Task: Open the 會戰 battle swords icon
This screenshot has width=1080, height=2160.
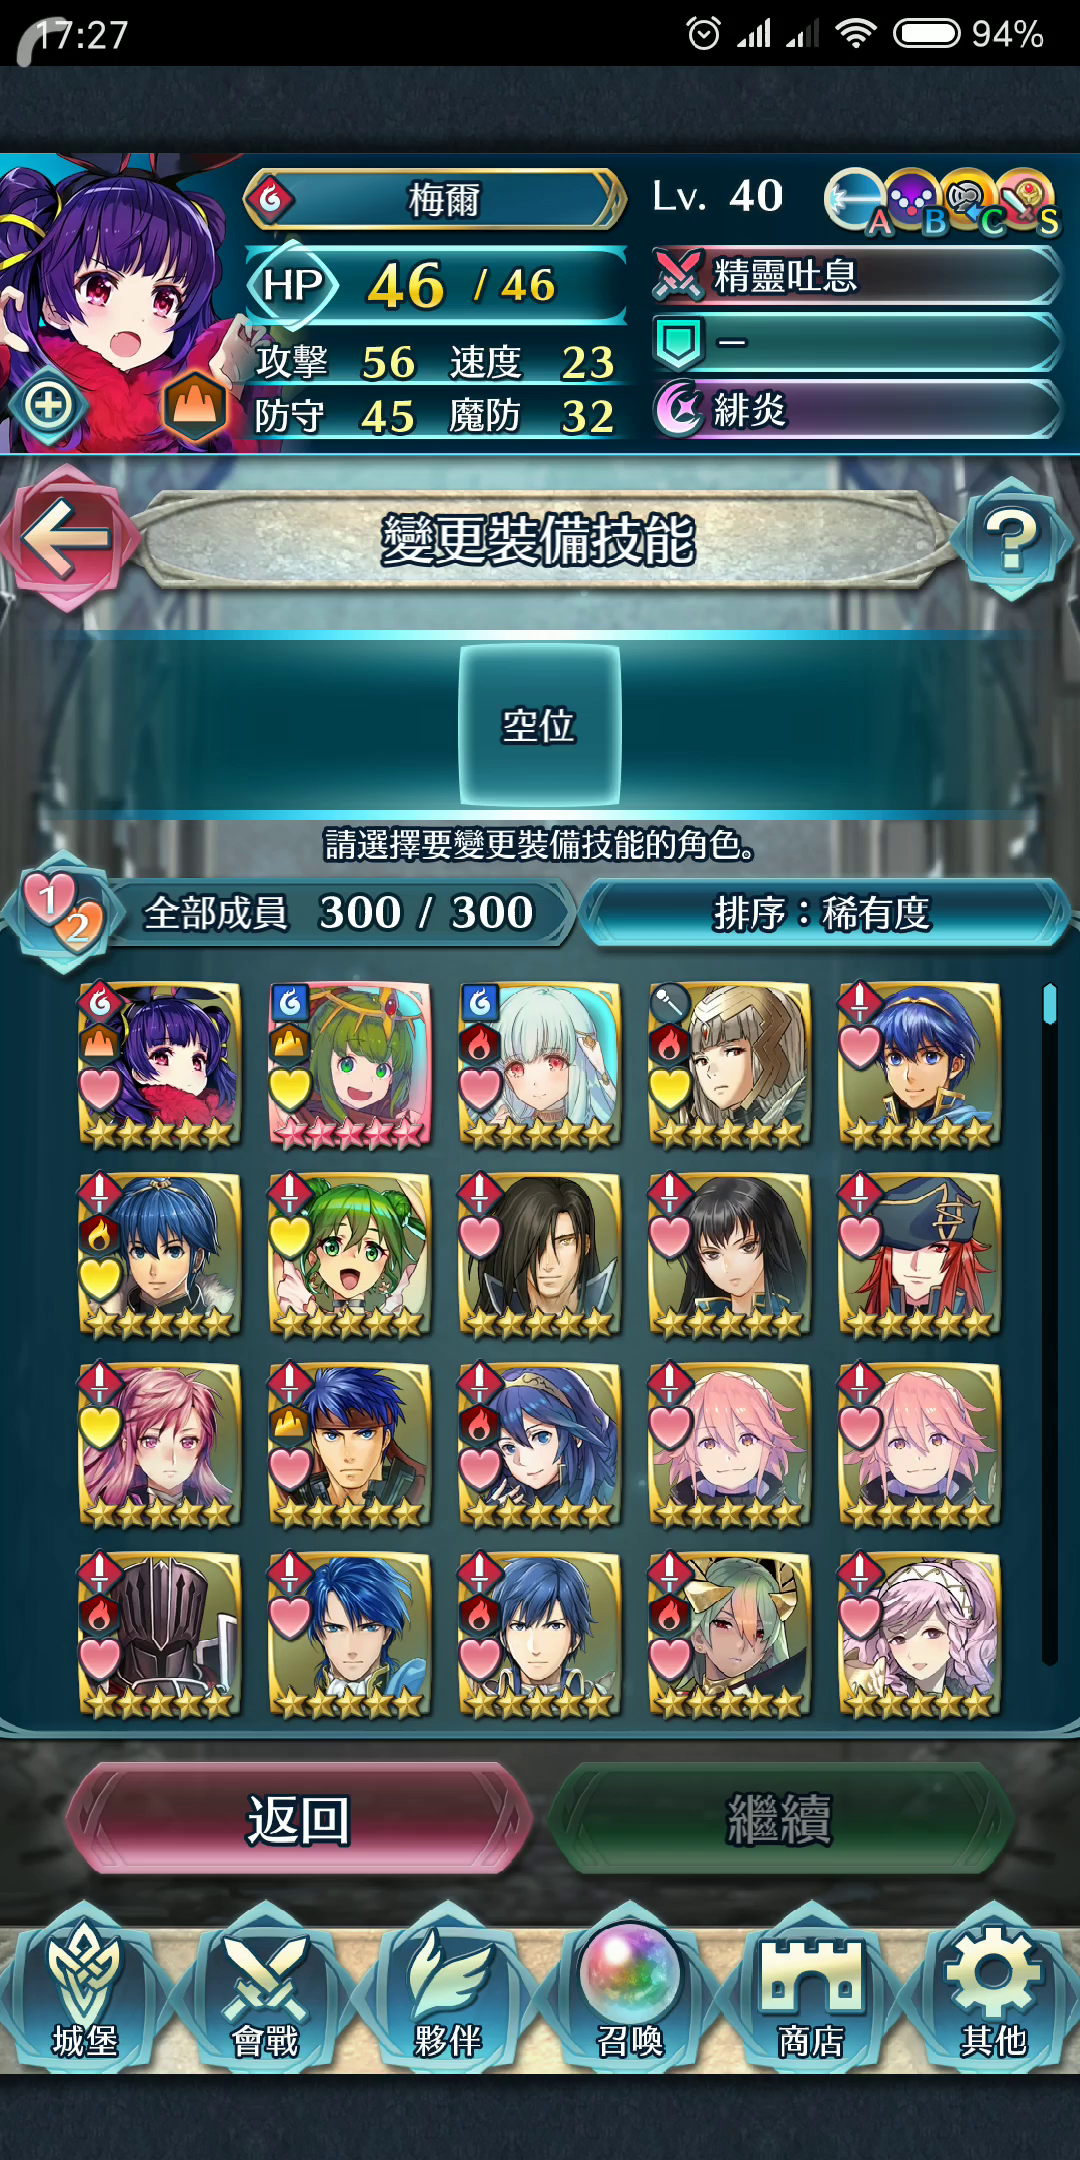Action: coord(265,1992)
